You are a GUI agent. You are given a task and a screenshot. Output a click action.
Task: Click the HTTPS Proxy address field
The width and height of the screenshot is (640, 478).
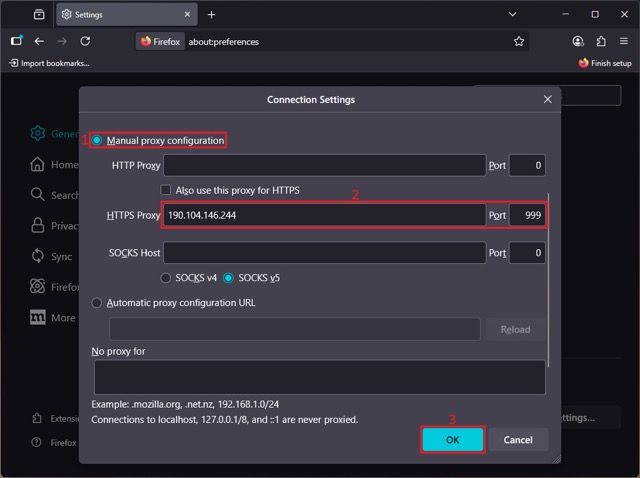(x=324, y=215)
